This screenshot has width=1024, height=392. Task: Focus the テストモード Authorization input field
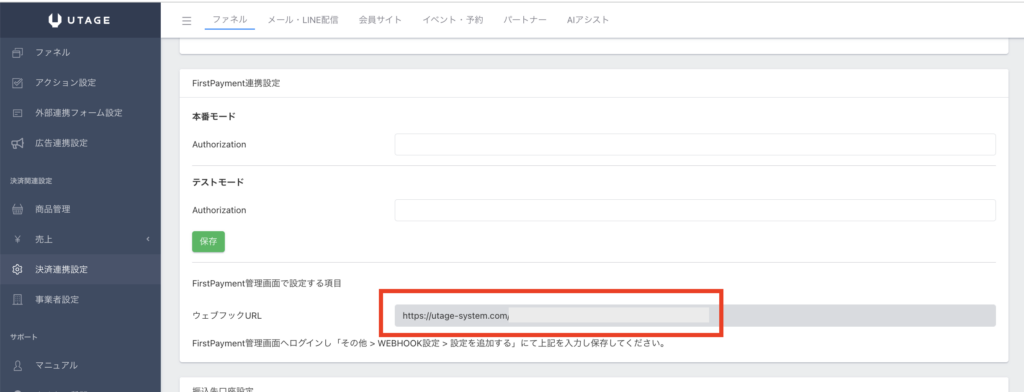[x=695, y=210]
